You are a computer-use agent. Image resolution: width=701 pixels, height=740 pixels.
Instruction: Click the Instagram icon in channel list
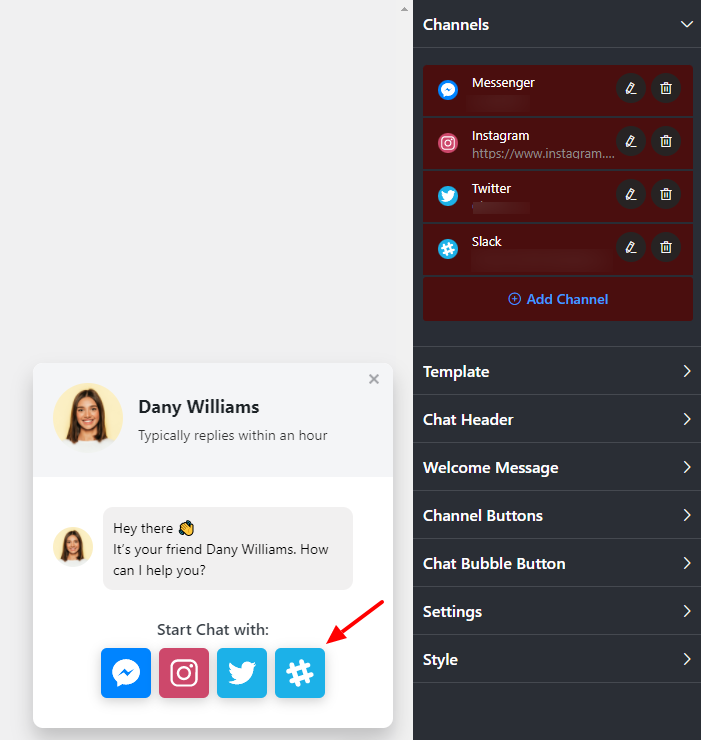[x=448, y=143]
